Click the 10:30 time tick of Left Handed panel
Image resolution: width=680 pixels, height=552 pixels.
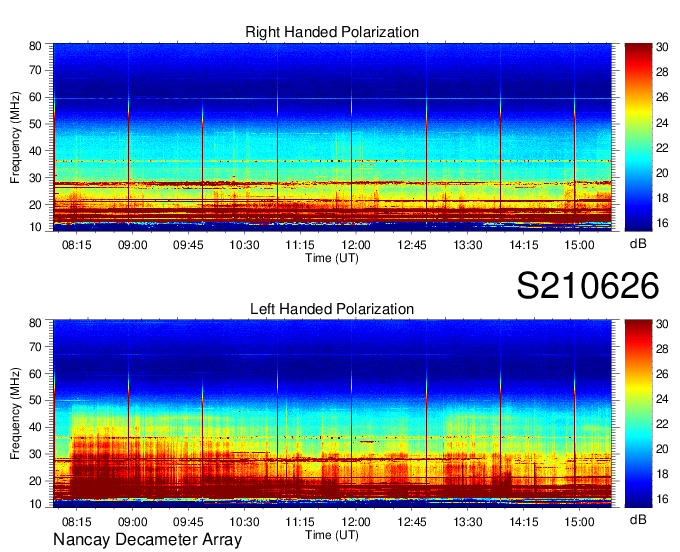pos(244,522)
